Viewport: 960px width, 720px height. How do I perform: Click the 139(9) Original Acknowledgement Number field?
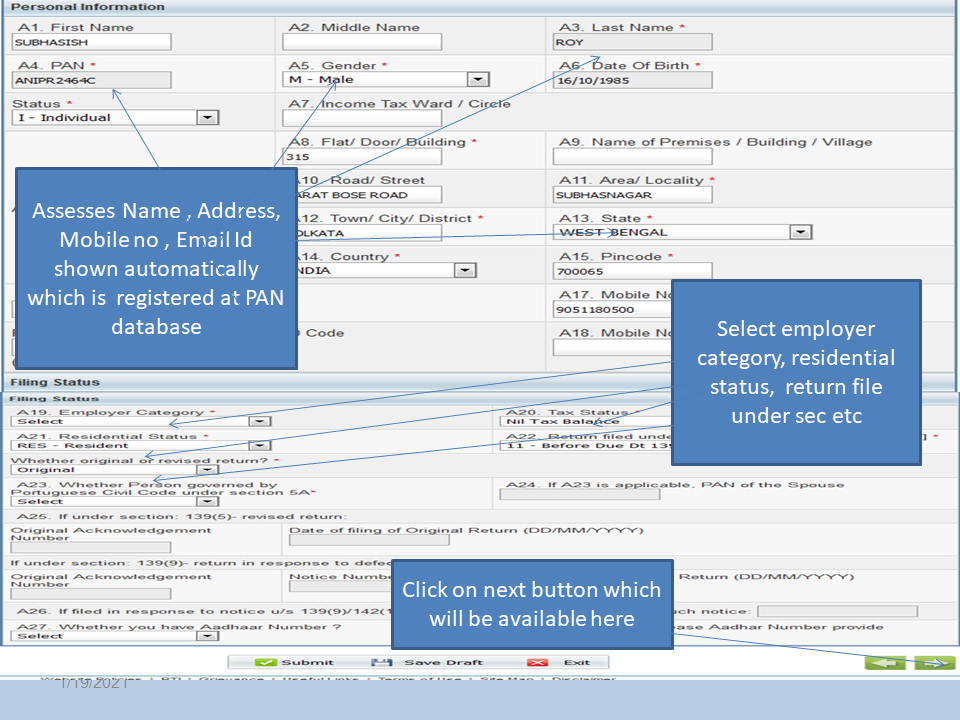coord(91,594)
